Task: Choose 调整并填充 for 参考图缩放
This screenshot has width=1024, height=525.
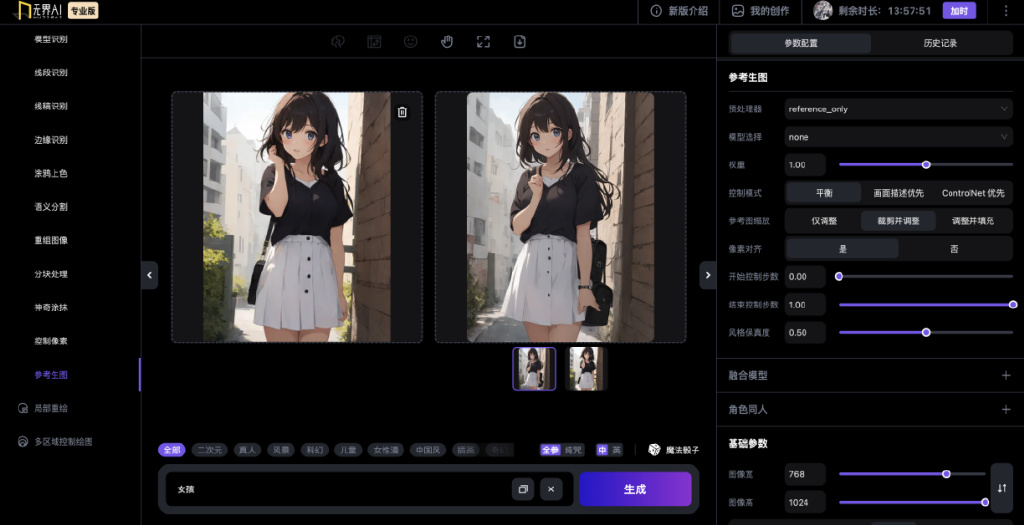Action: (x=973, y=221)
